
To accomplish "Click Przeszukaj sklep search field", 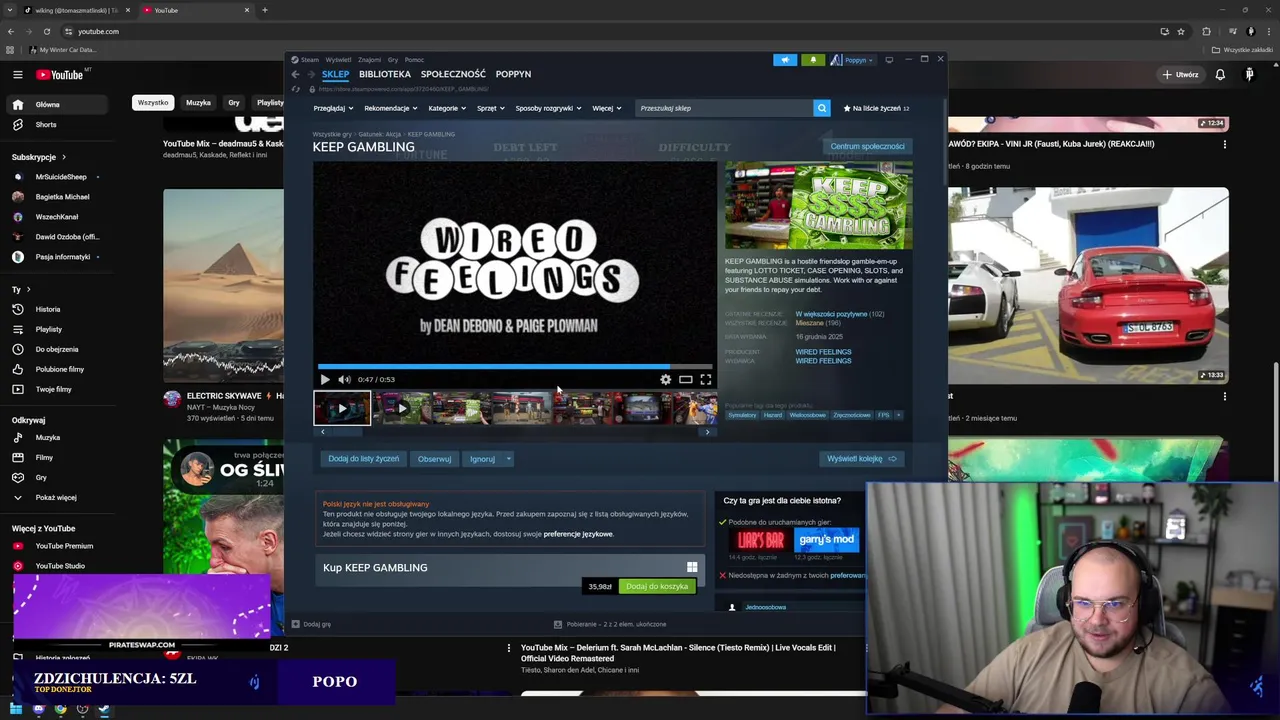I will click(725, 108).
